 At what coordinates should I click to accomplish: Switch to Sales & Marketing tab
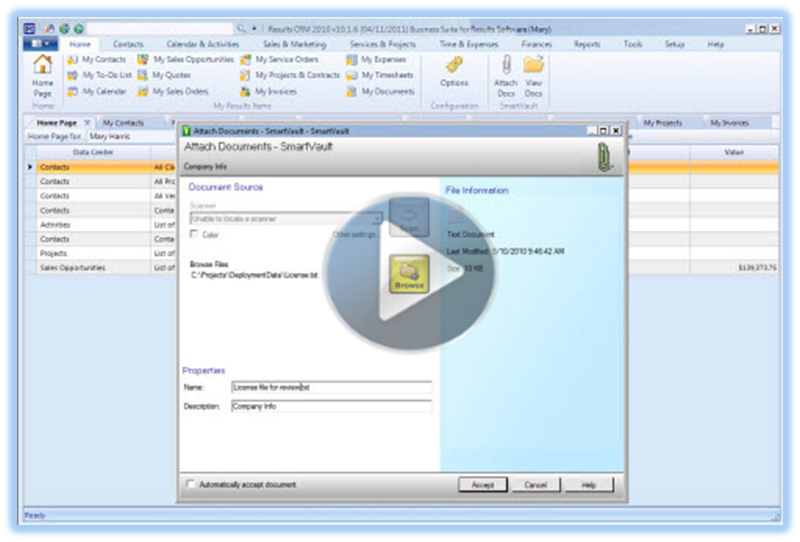coord(294,44)
